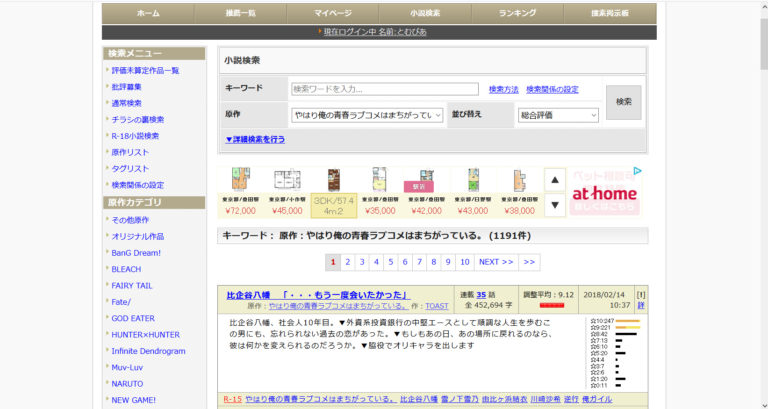Open the 原作 source work dropdown
Viewport: 768px width, 409px height.
point(367,115)
